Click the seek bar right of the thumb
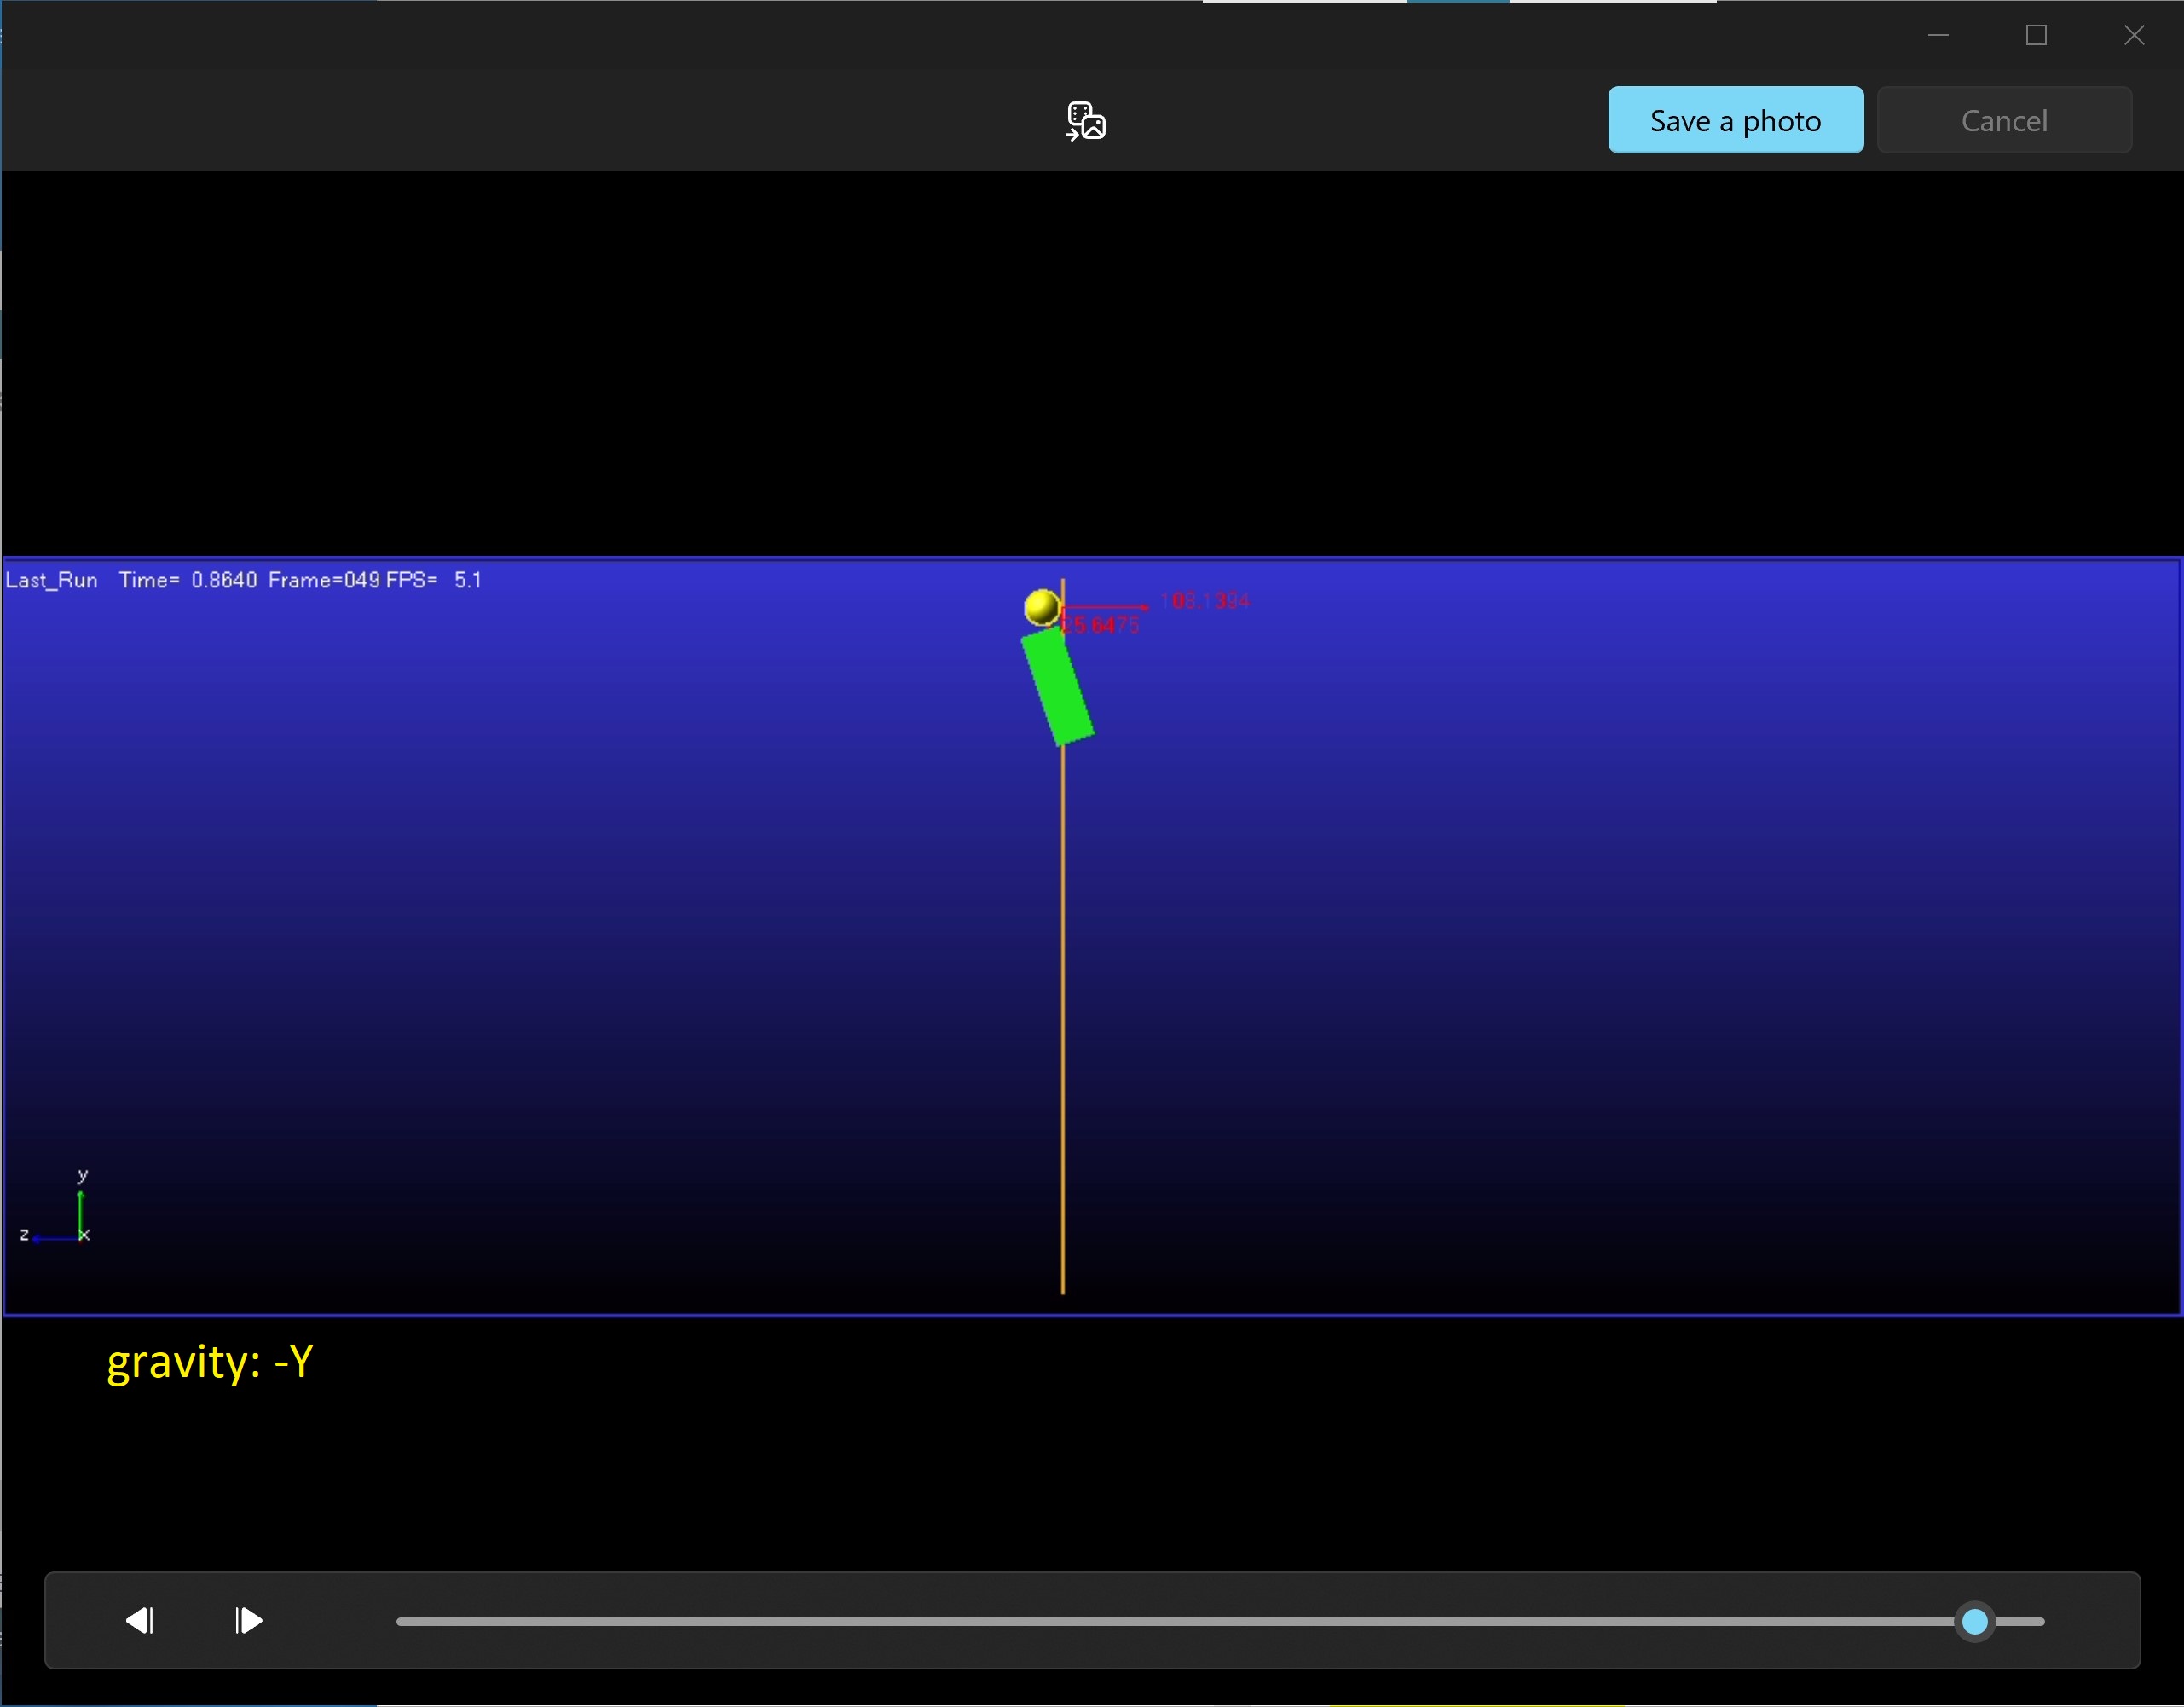 coord(2022,1621)
